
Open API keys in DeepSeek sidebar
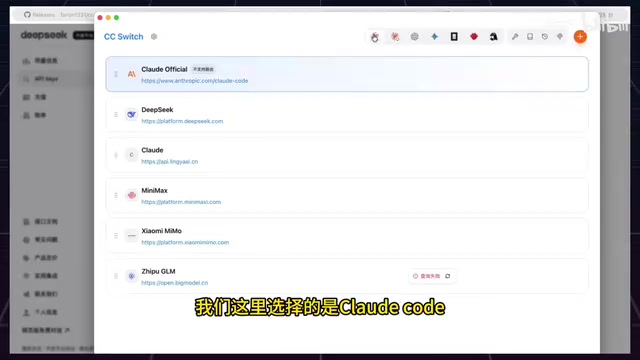46,79
